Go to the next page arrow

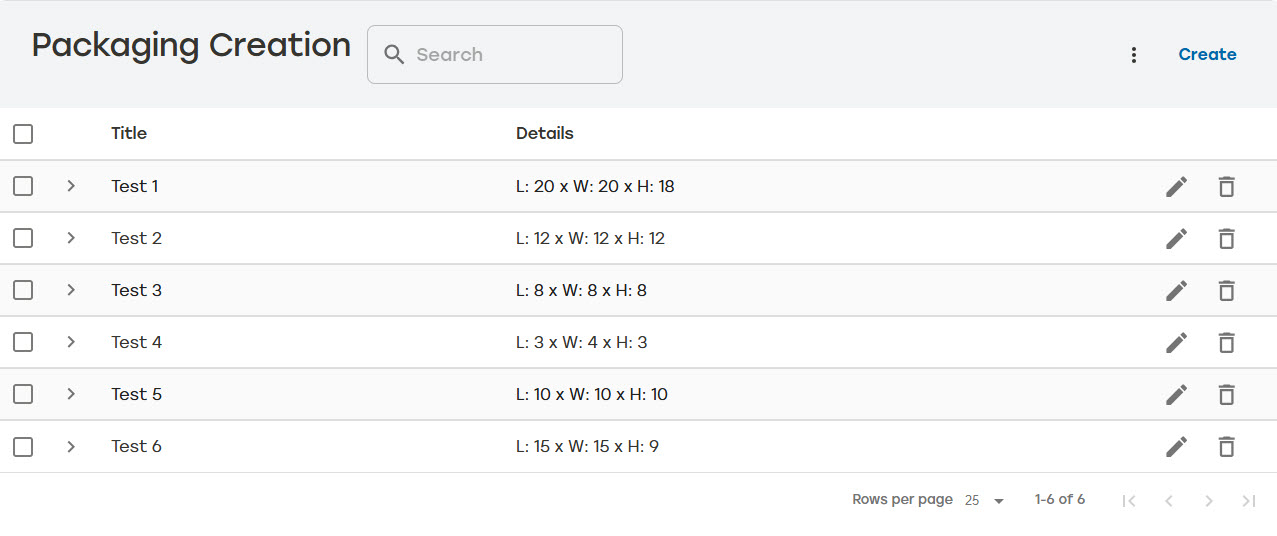tap(1209, 500)
